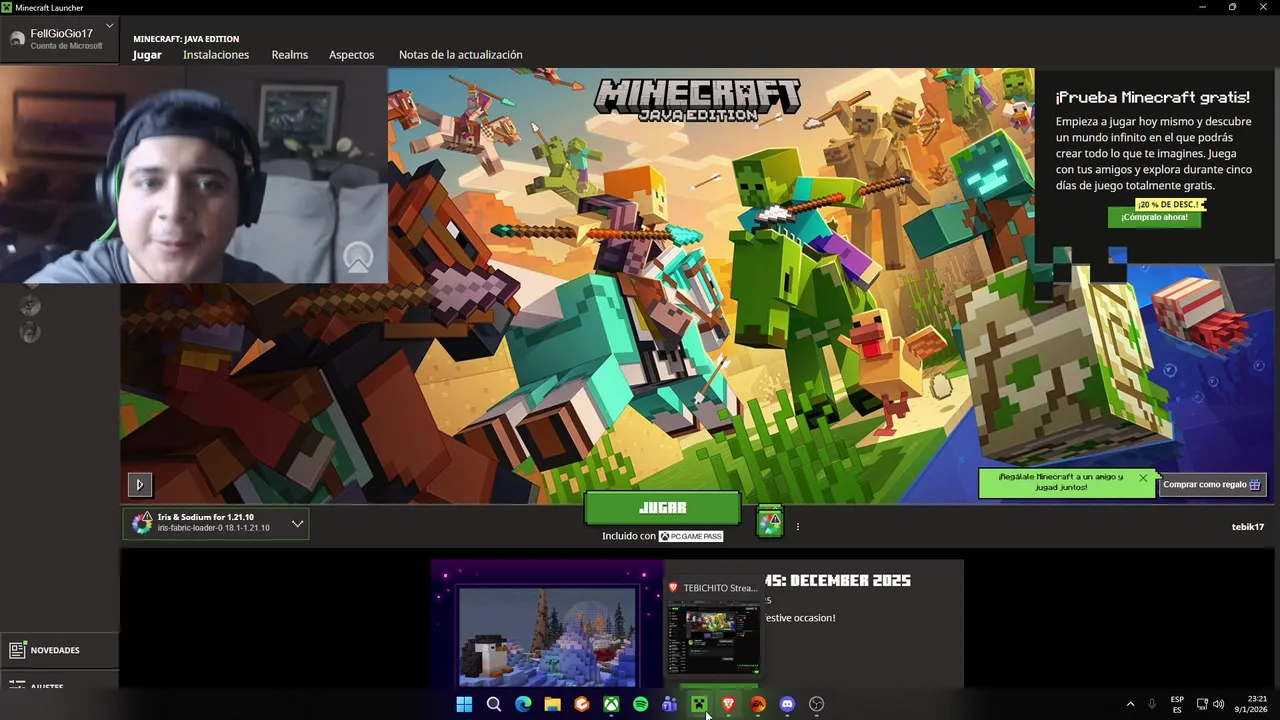Image resolution: width=1280 pixels, height=720 pixels.
Task: Click the Comprar como regalo button
Action: tap(1212, 485)
